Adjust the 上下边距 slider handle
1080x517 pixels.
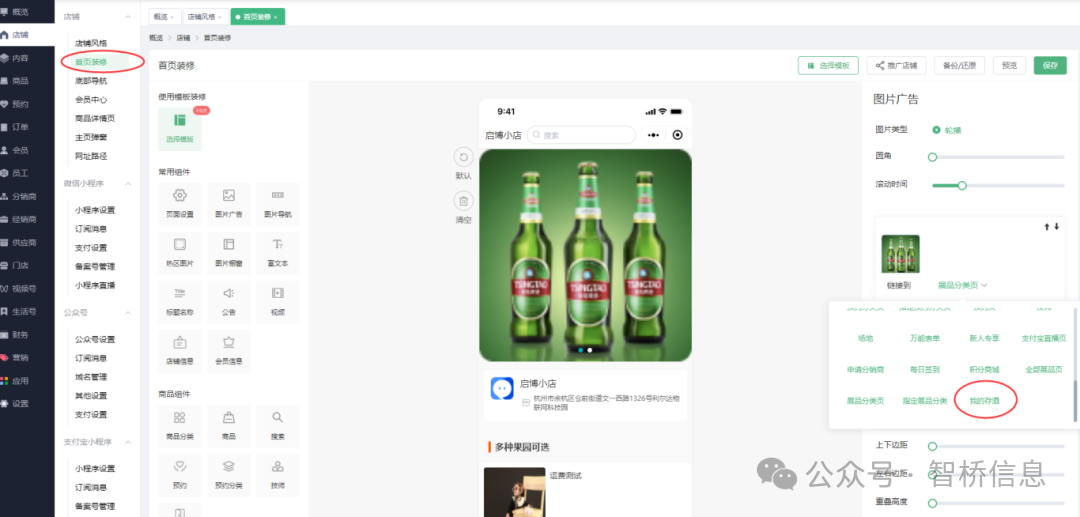point(933,446)
